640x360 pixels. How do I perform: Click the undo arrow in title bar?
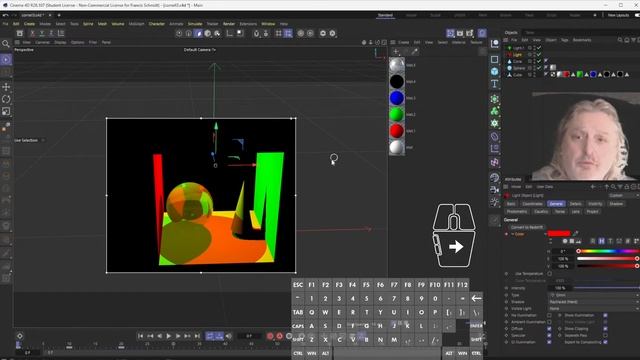[x=6, y=15]
